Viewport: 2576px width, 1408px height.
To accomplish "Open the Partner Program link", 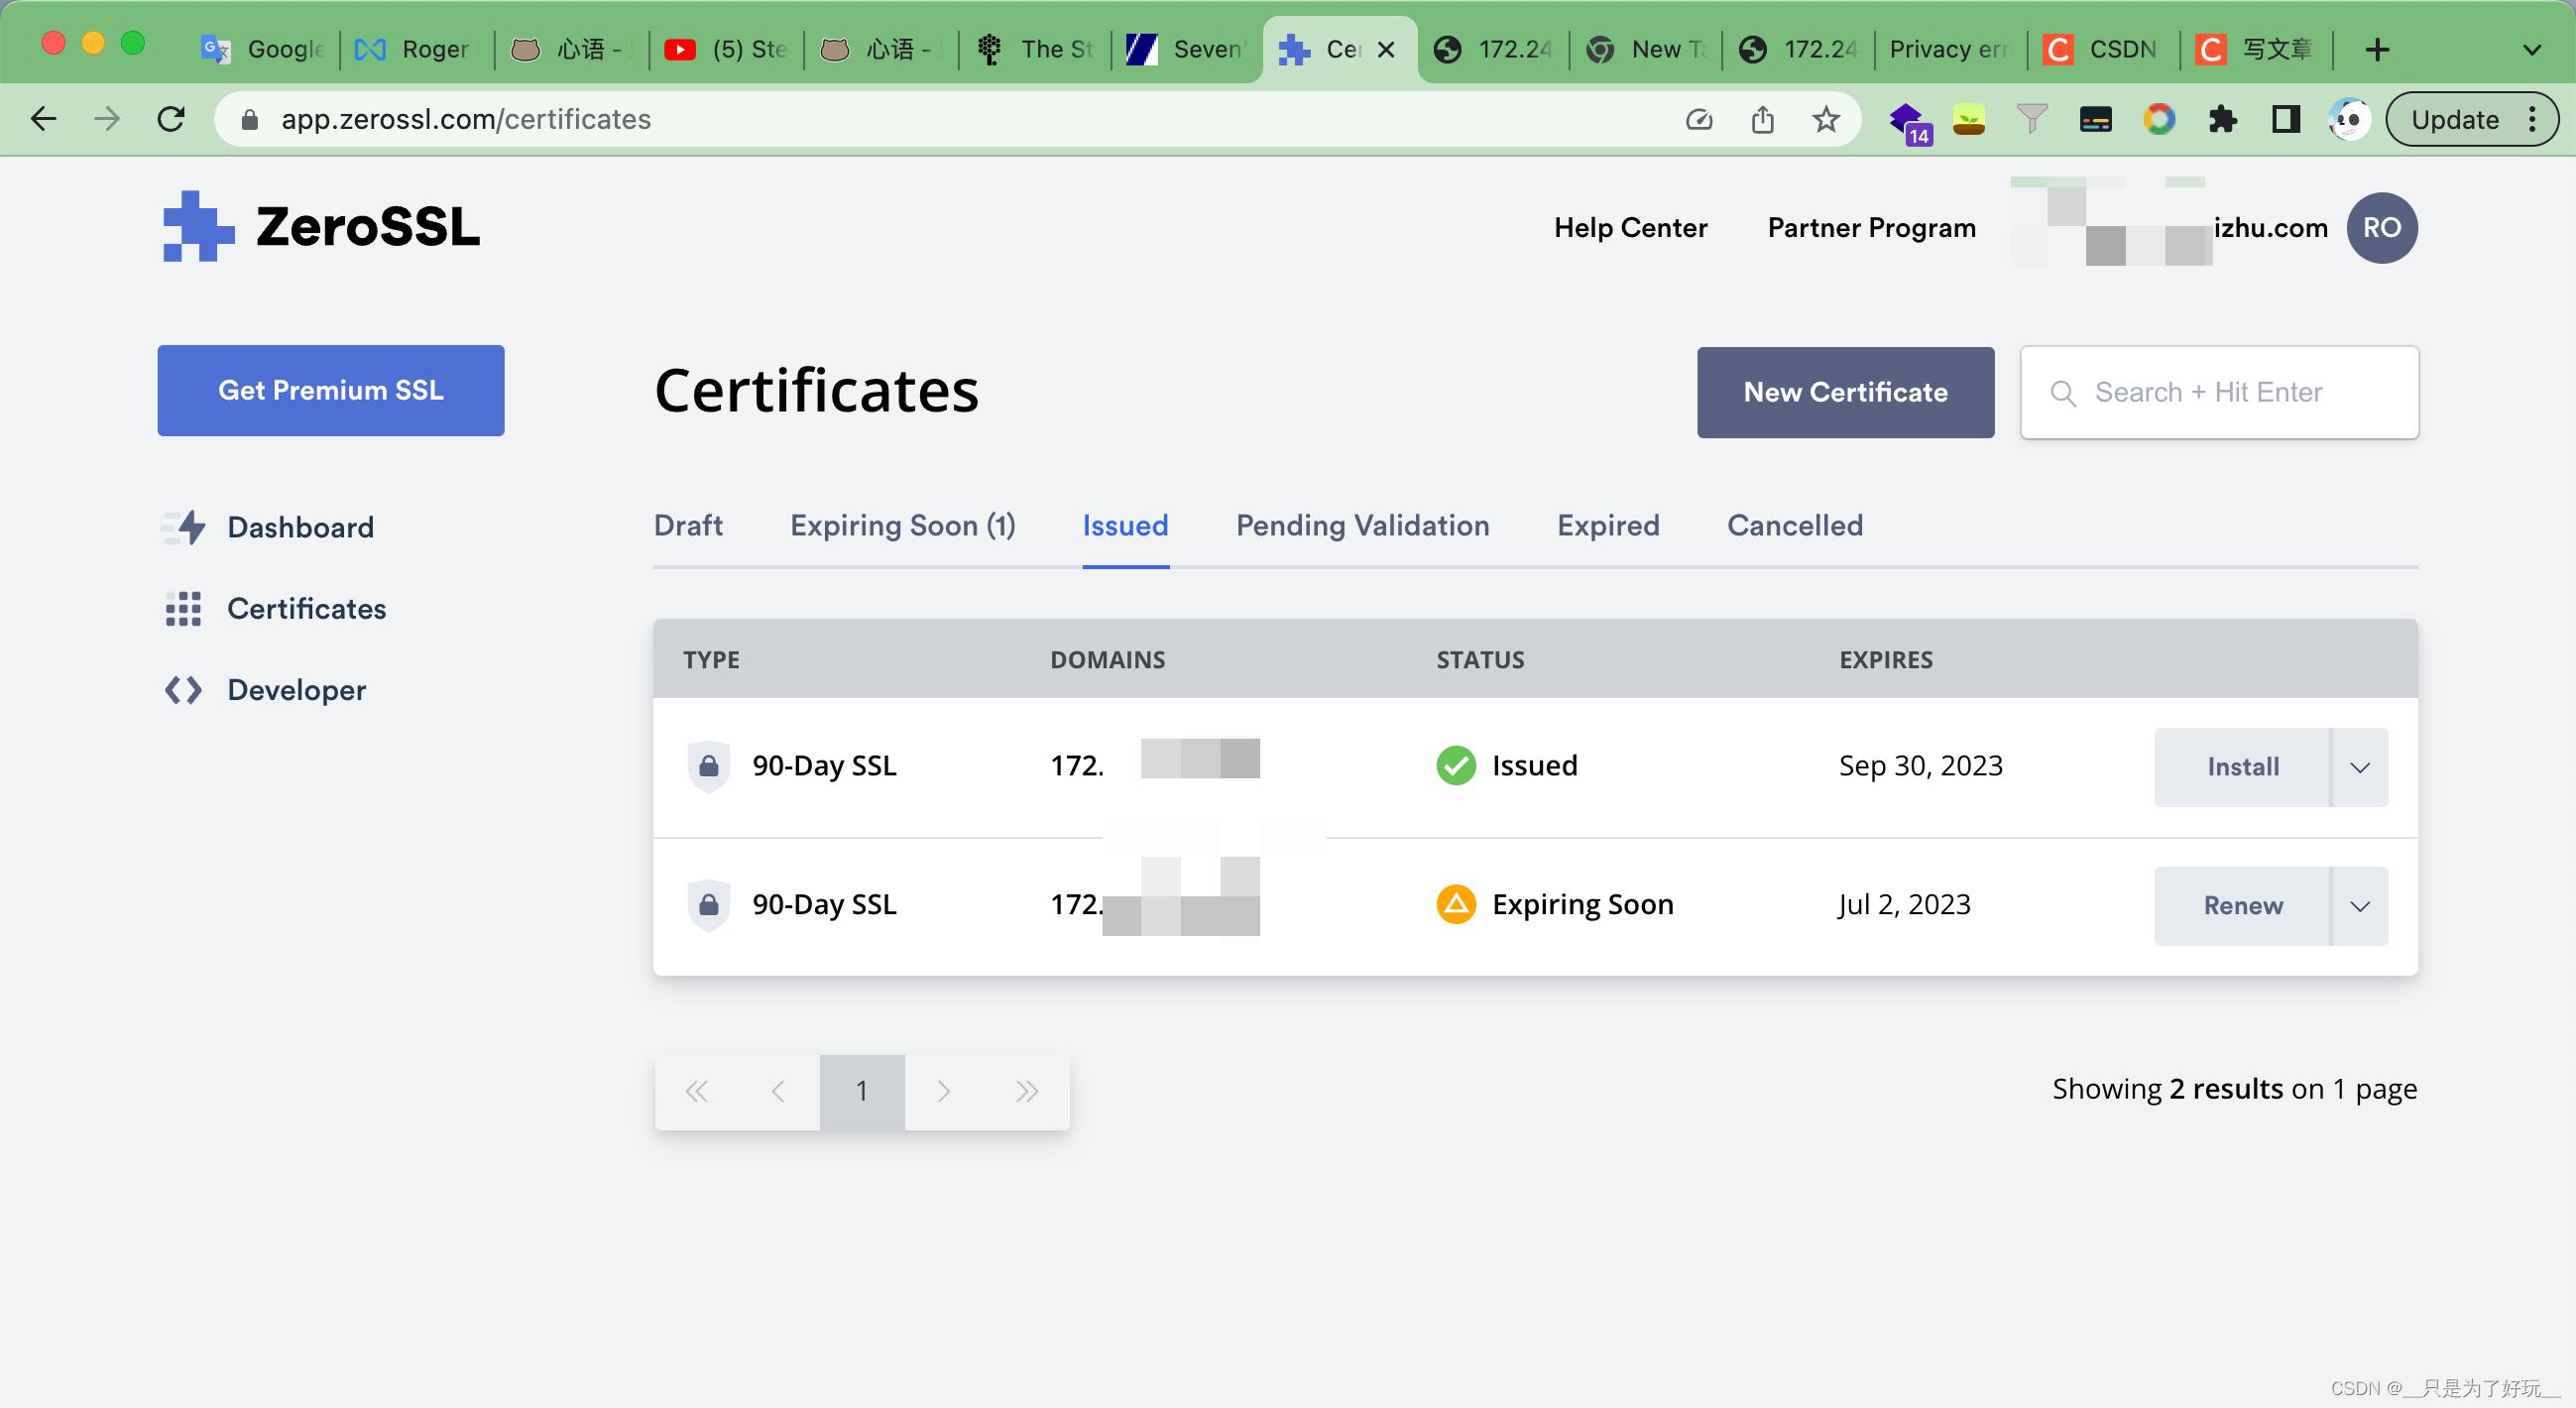I will [x=1871, y=228].
